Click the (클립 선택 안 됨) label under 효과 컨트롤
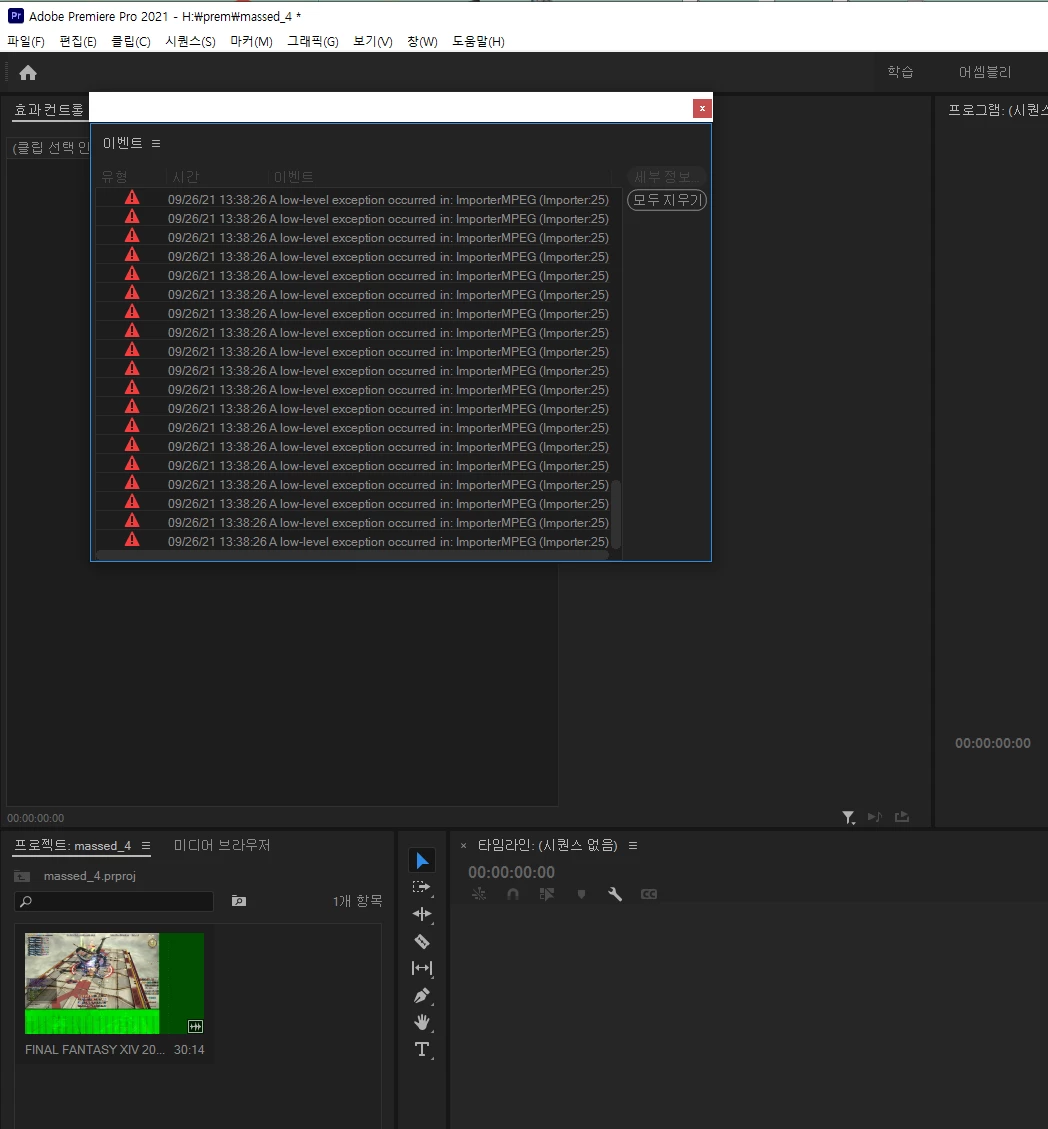Image resolution: width=1048 pixels, height=1129 pixels. point(50,148)
